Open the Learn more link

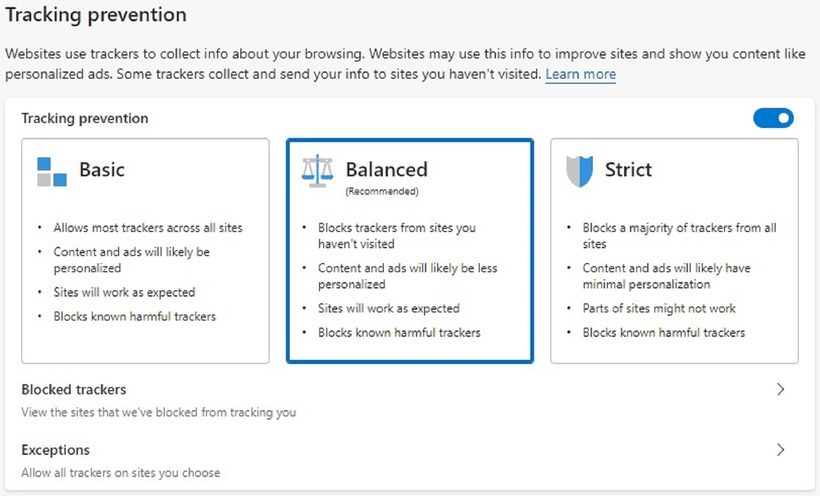pyautogui.click(x=580, y=74)
